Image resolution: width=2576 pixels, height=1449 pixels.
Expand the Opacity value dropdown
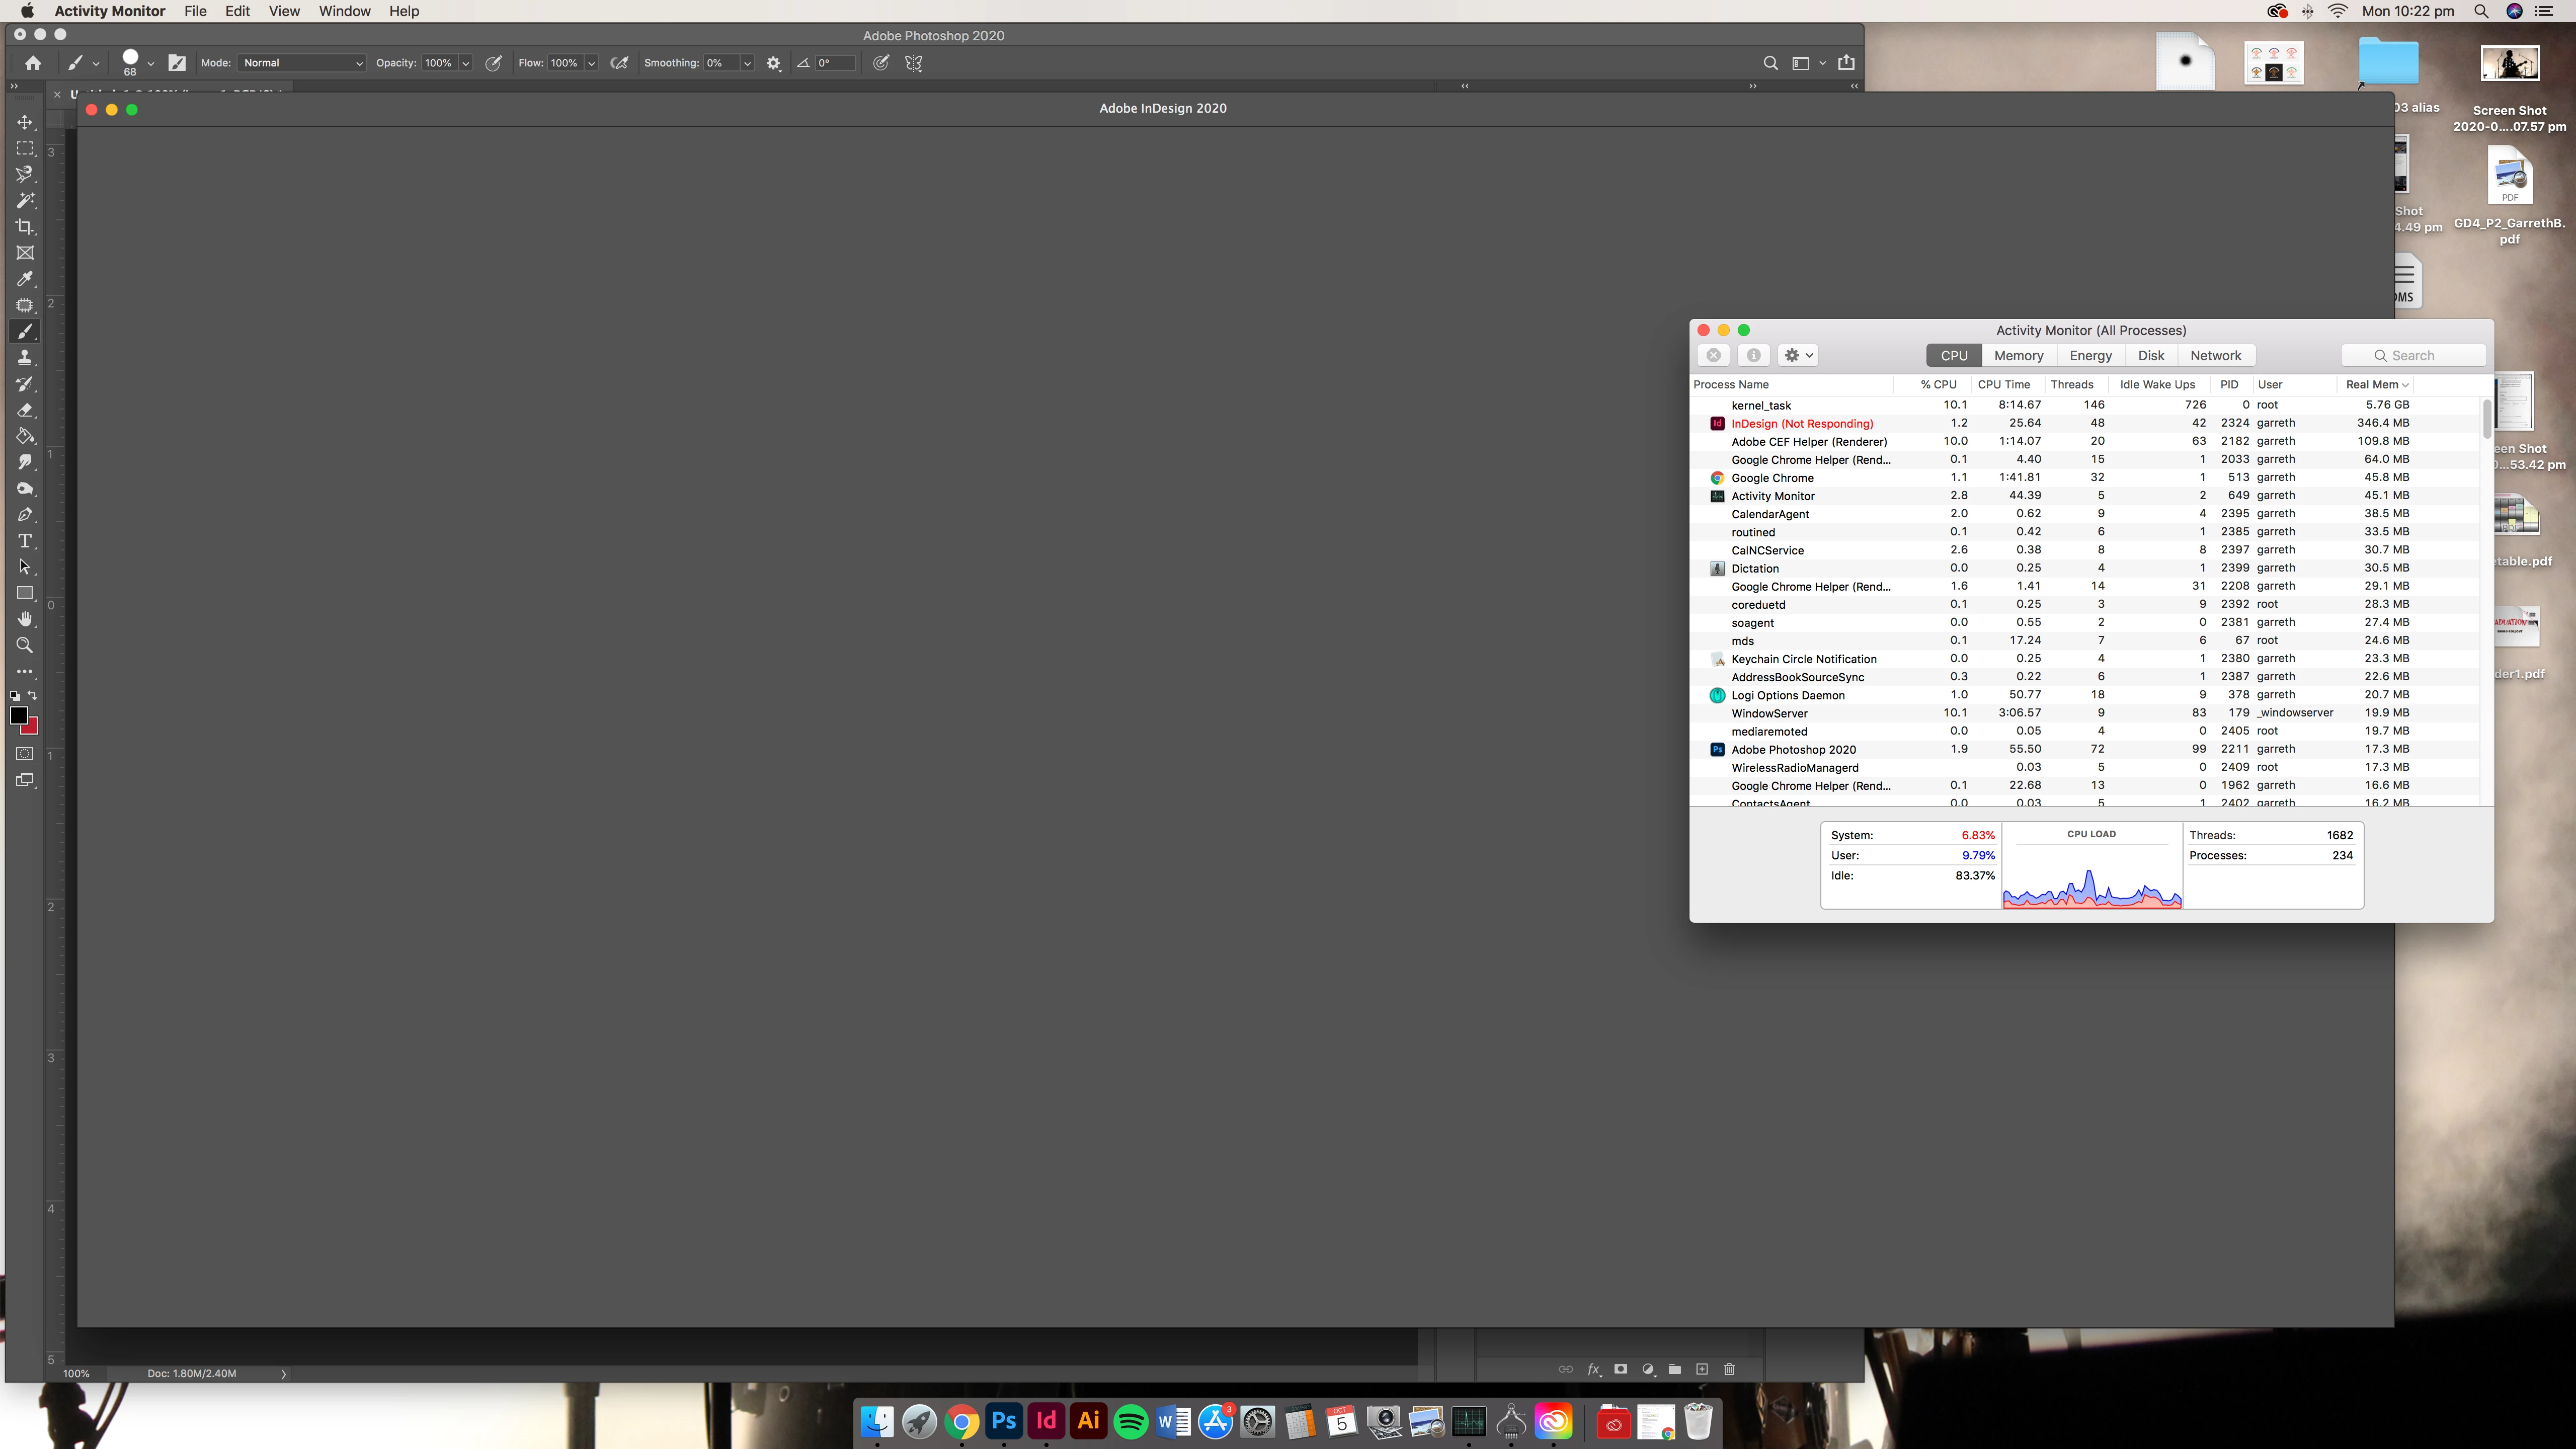tap(465, 63)
